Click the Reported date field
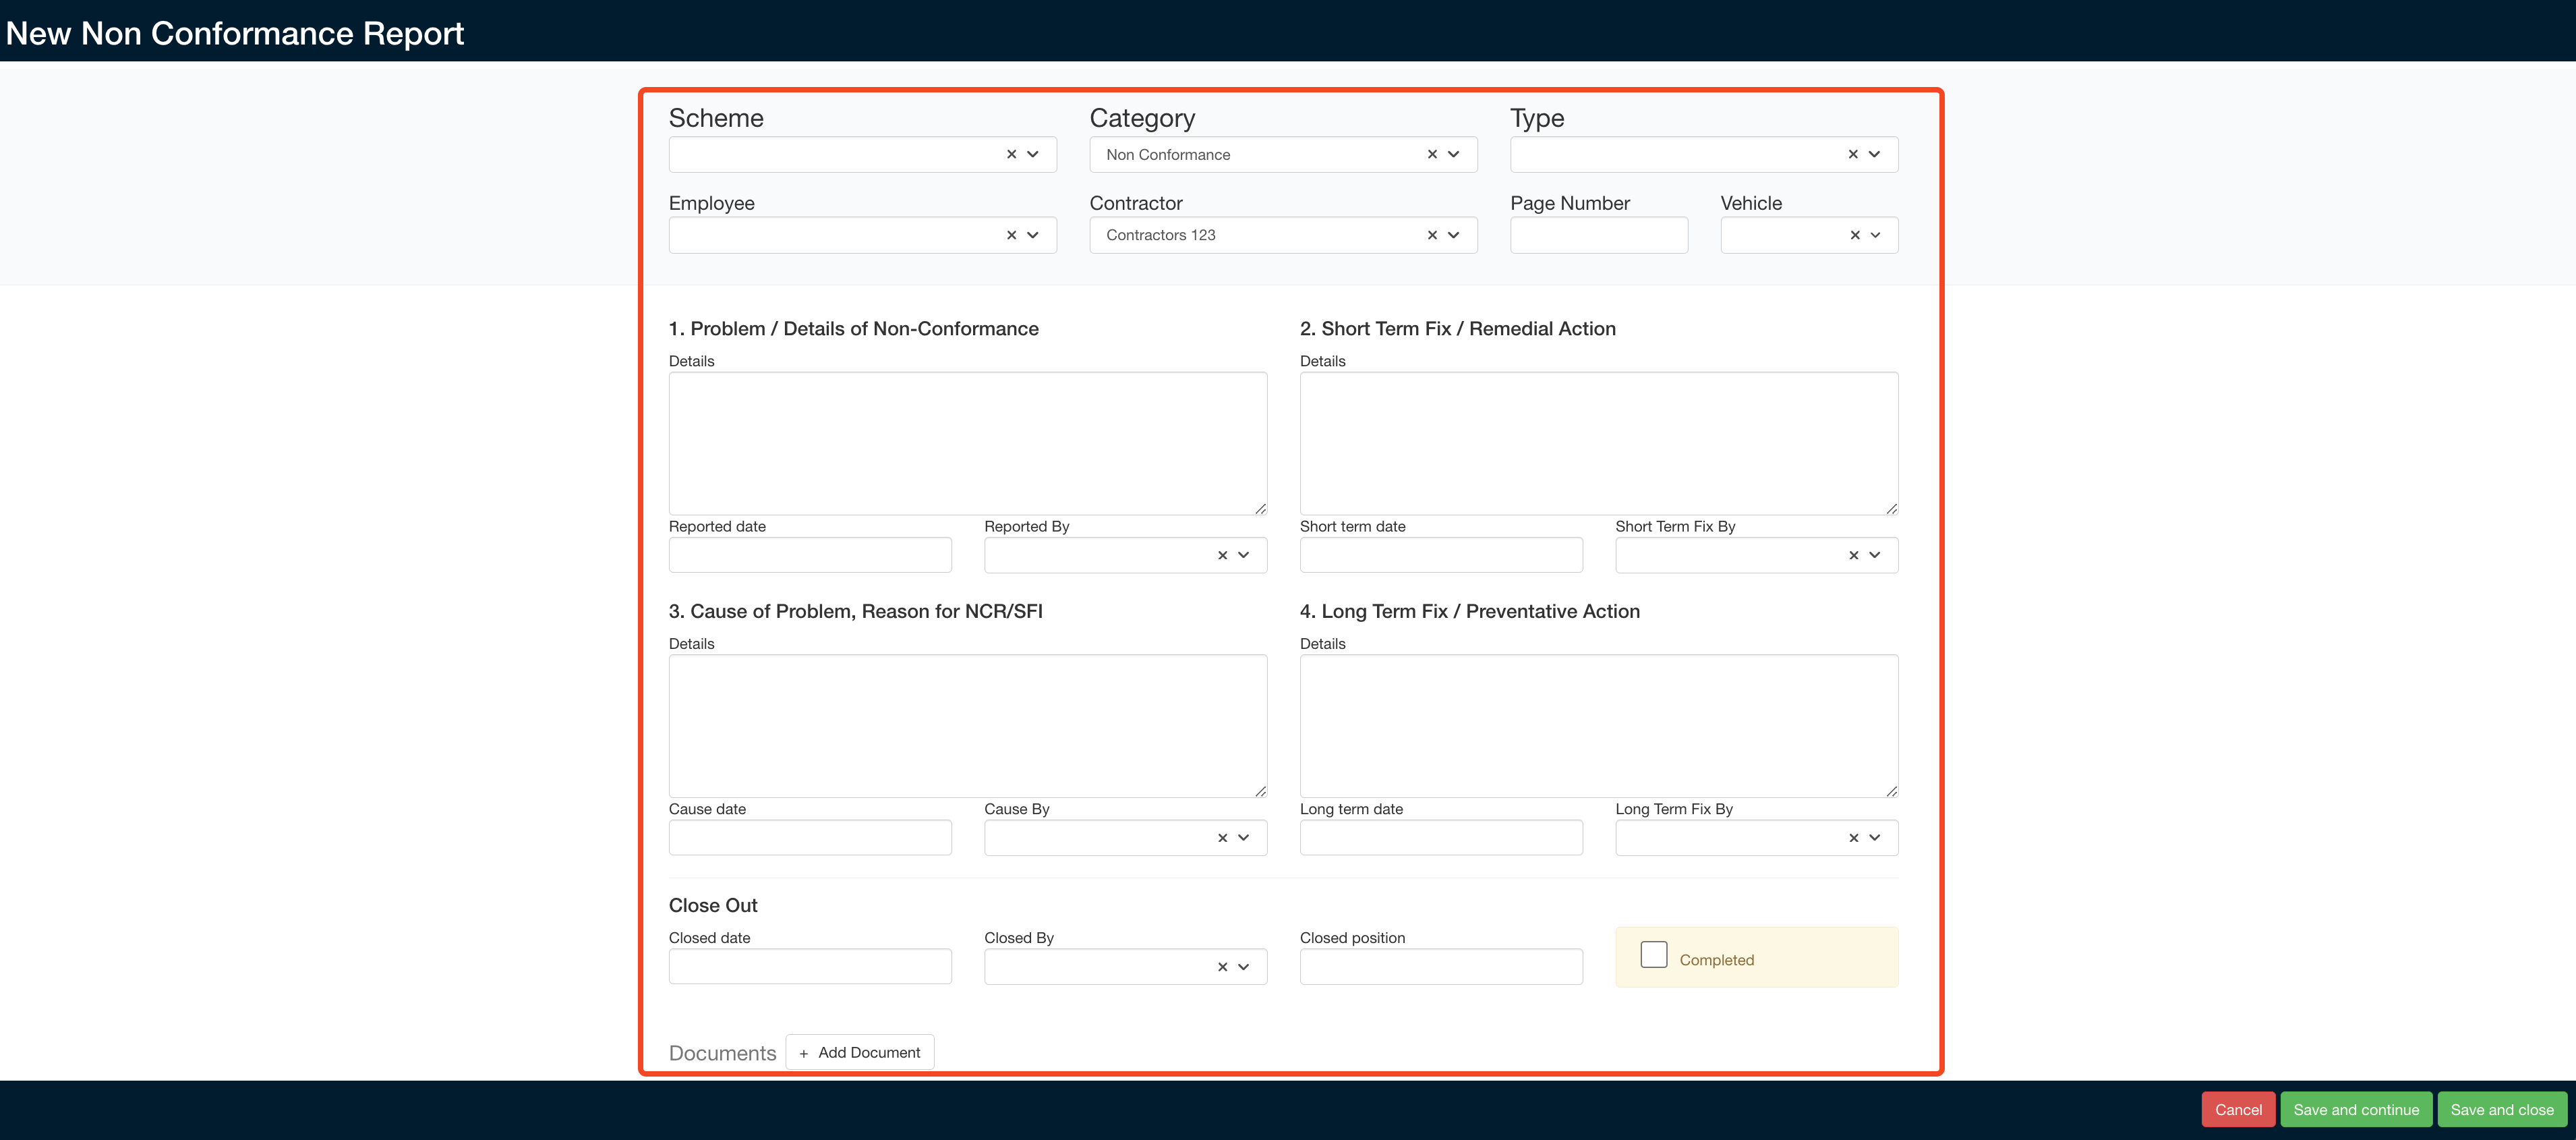Viewport: 2576px width, 1140px height. click(x=810, y=555)
